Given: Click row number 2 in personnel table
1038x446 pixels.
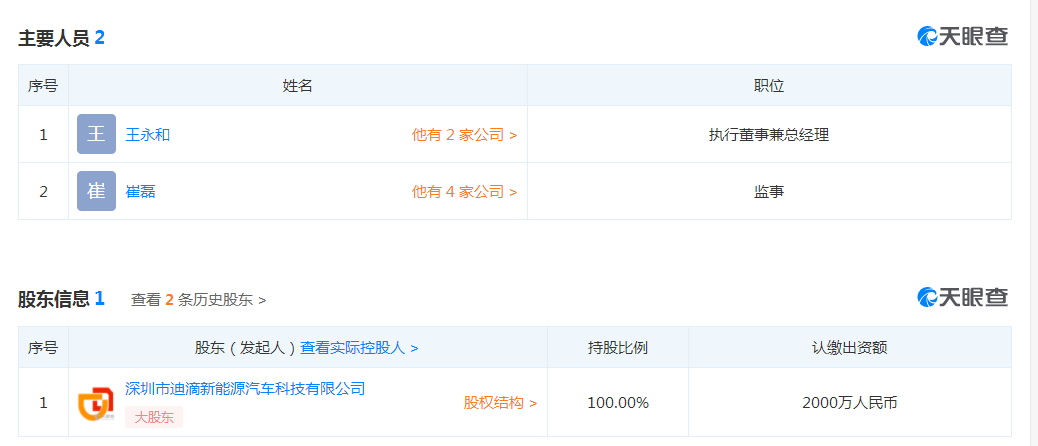Looking at the screenshot, I should (44, 192).
